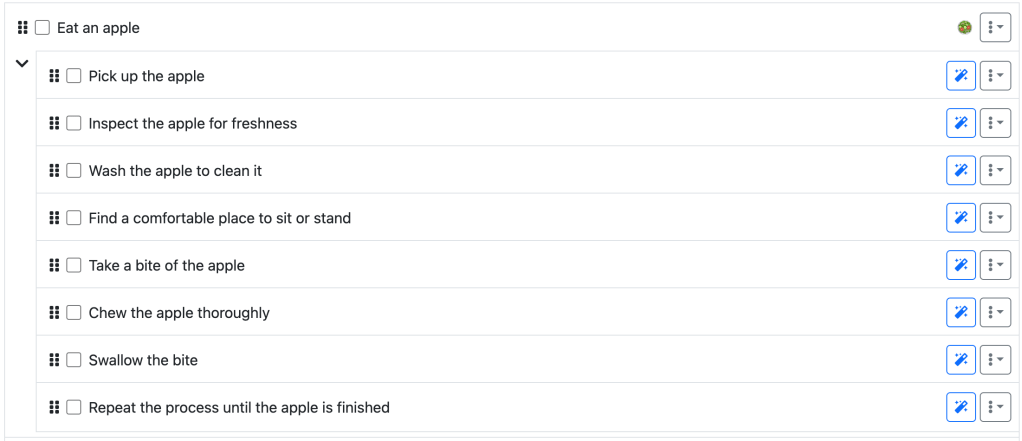Toggle checkbox for 'Wash the apple to clean it'

(x=74, y=171)
